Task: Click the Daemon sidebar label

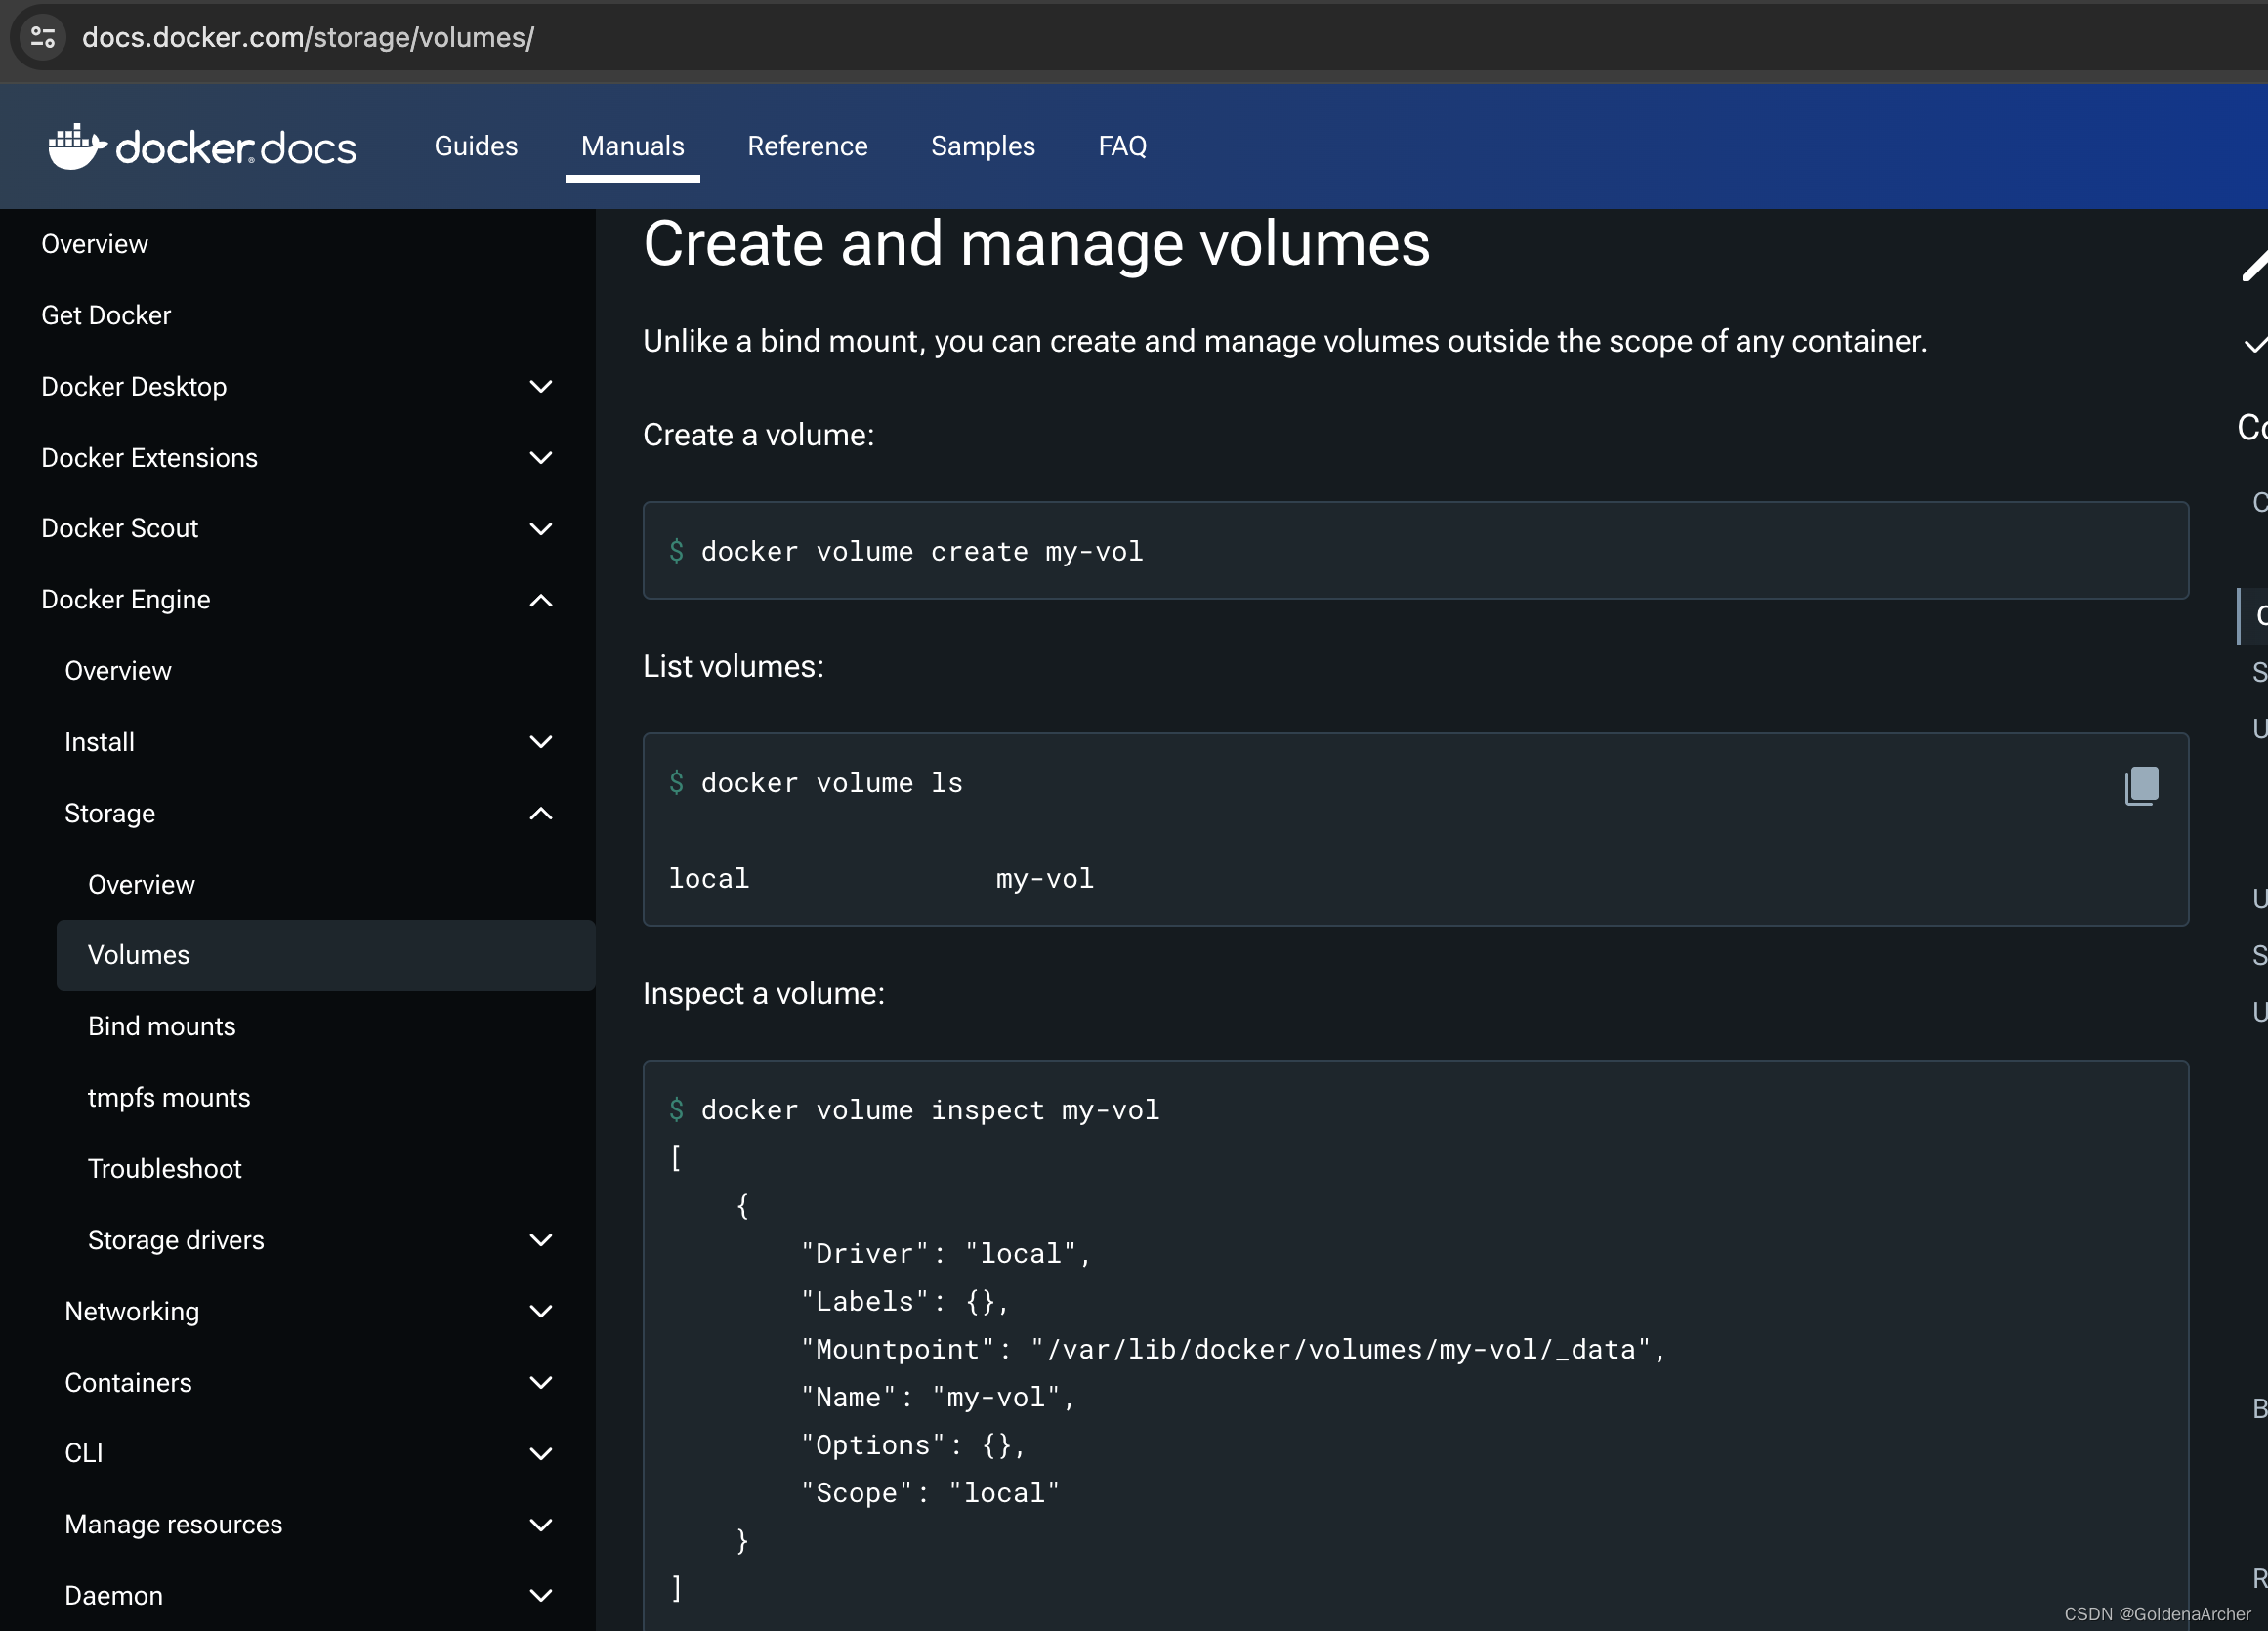Action: (114, 1595)
